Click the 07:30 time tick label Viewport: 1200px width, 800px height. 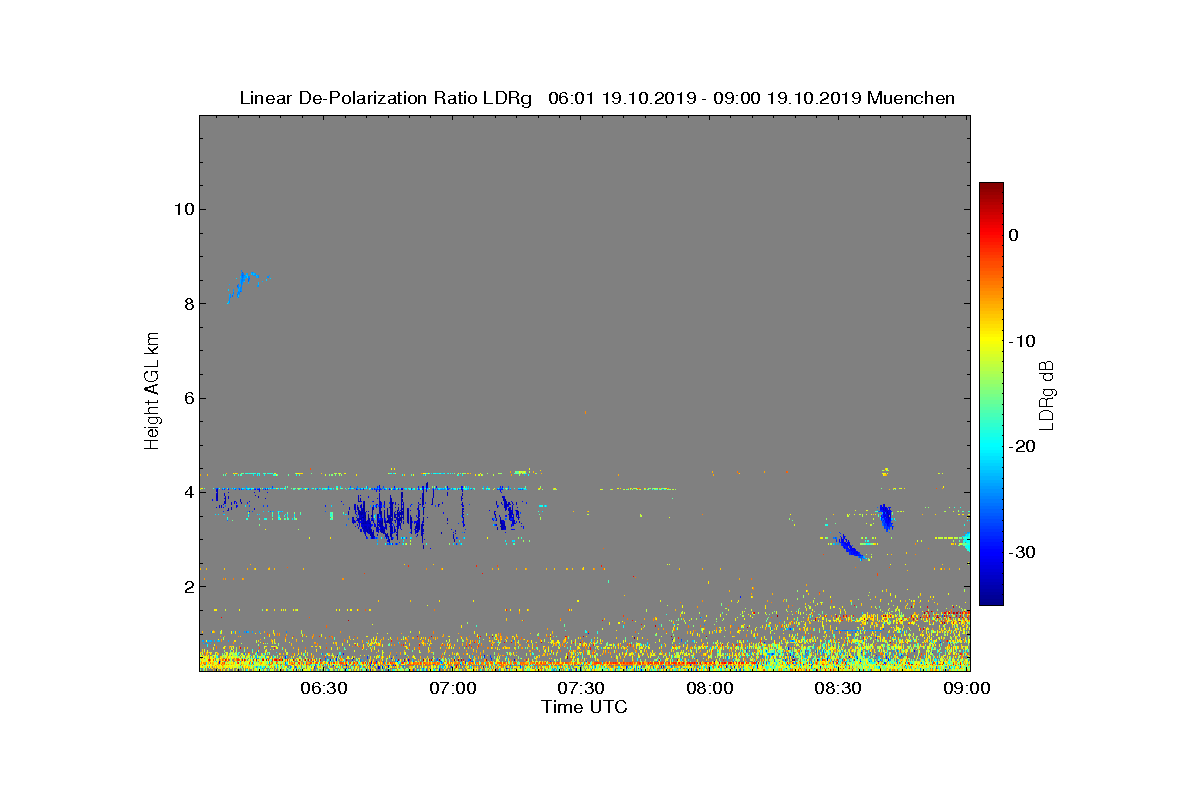581,688
